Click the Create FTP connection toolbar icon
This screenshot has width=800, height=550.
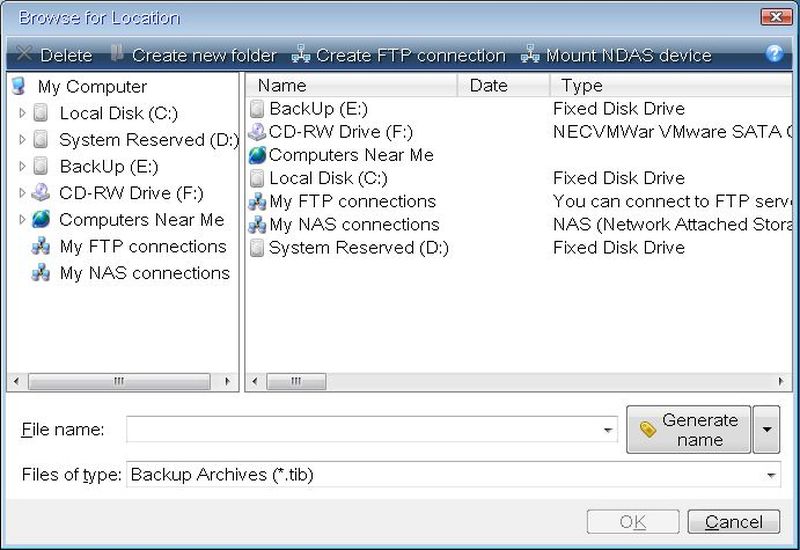pyautogui.click(x=301, y=55)
